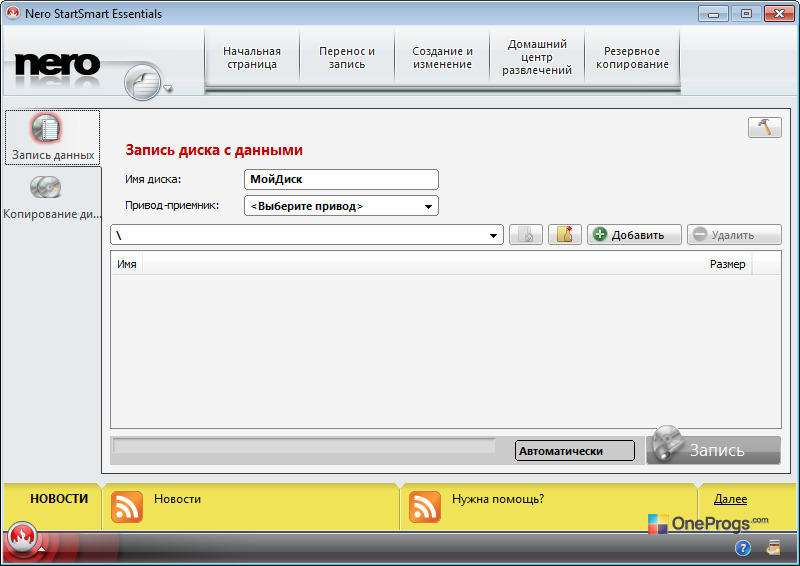Viewport: 800px width, 566px height.
Task: Switch to the Перенос и запись tab
Action: (x=347, y=58)
